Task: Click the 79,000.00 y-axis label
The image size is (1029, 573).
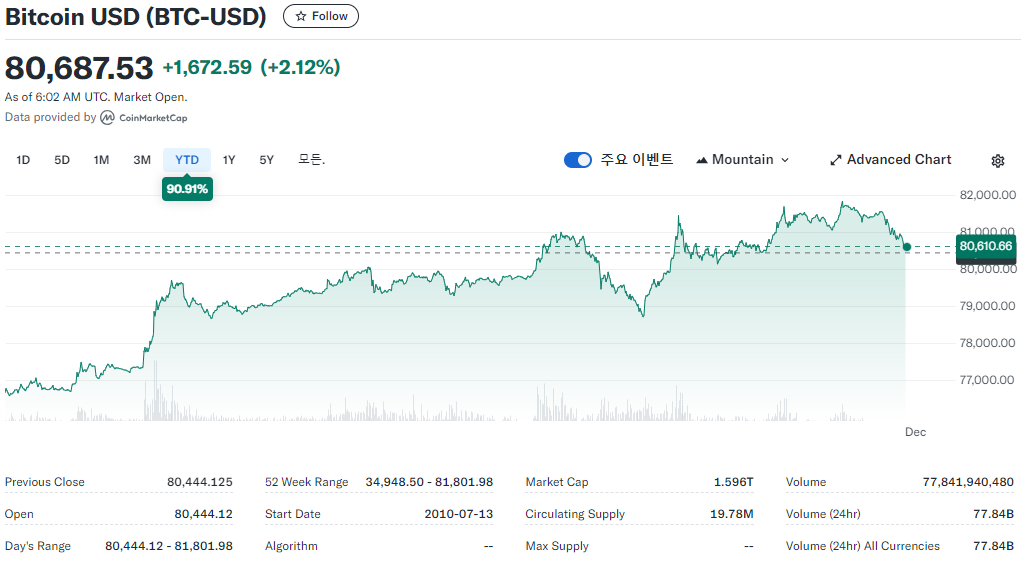Action: [x=987, y=306]
